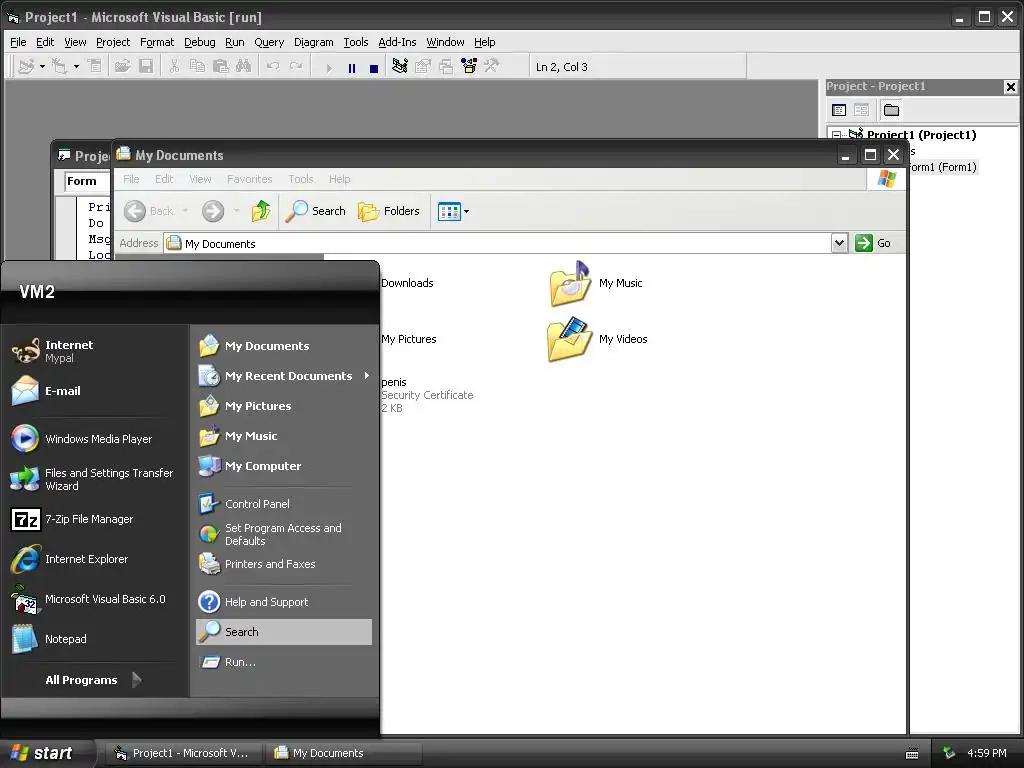The image size is (1024, 768).
Task: Pause execution with the Break button
Action: (x=352, y=68)
